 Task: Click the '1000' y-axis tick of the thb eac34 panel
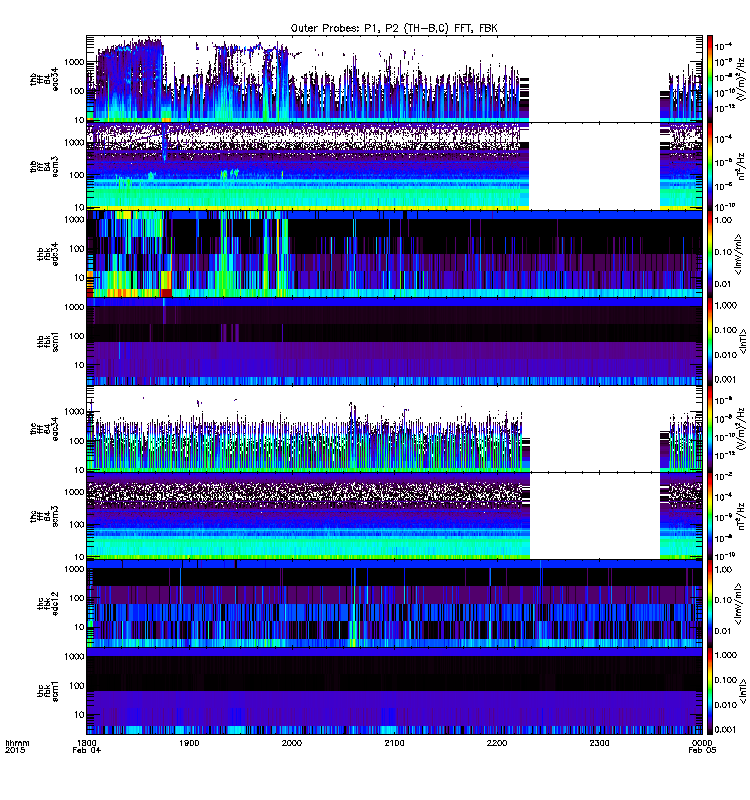pyautogui.click(x=74, y=62)
